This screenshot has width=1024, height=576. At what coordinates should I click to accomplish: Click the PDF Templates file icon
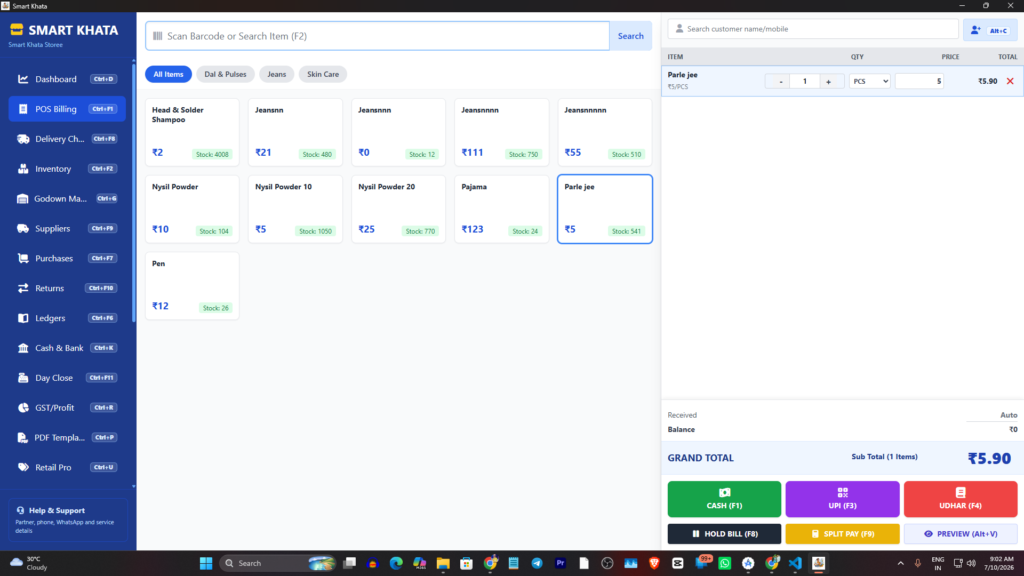23,438
